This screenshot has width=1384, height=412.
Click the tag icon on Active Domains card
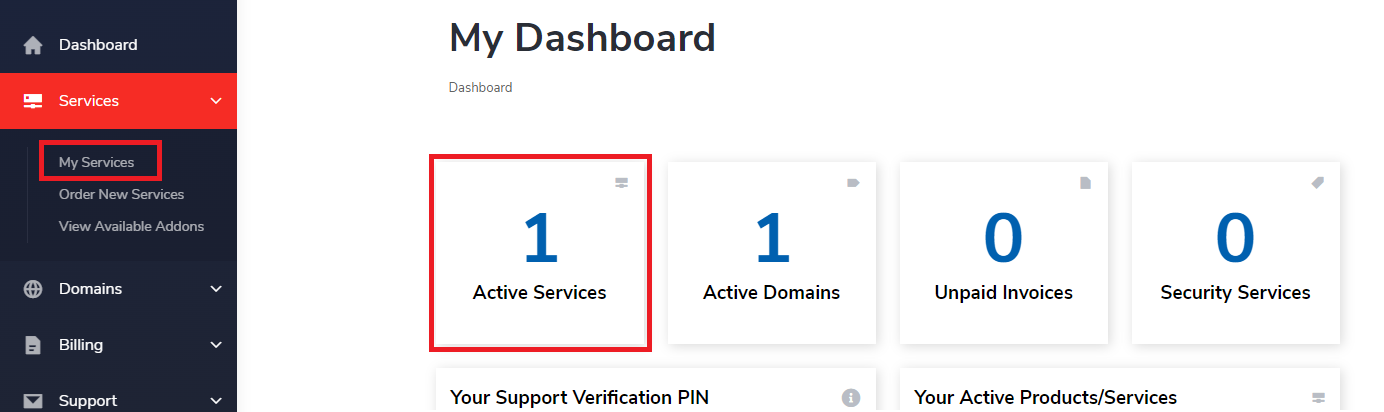point(853,183)
